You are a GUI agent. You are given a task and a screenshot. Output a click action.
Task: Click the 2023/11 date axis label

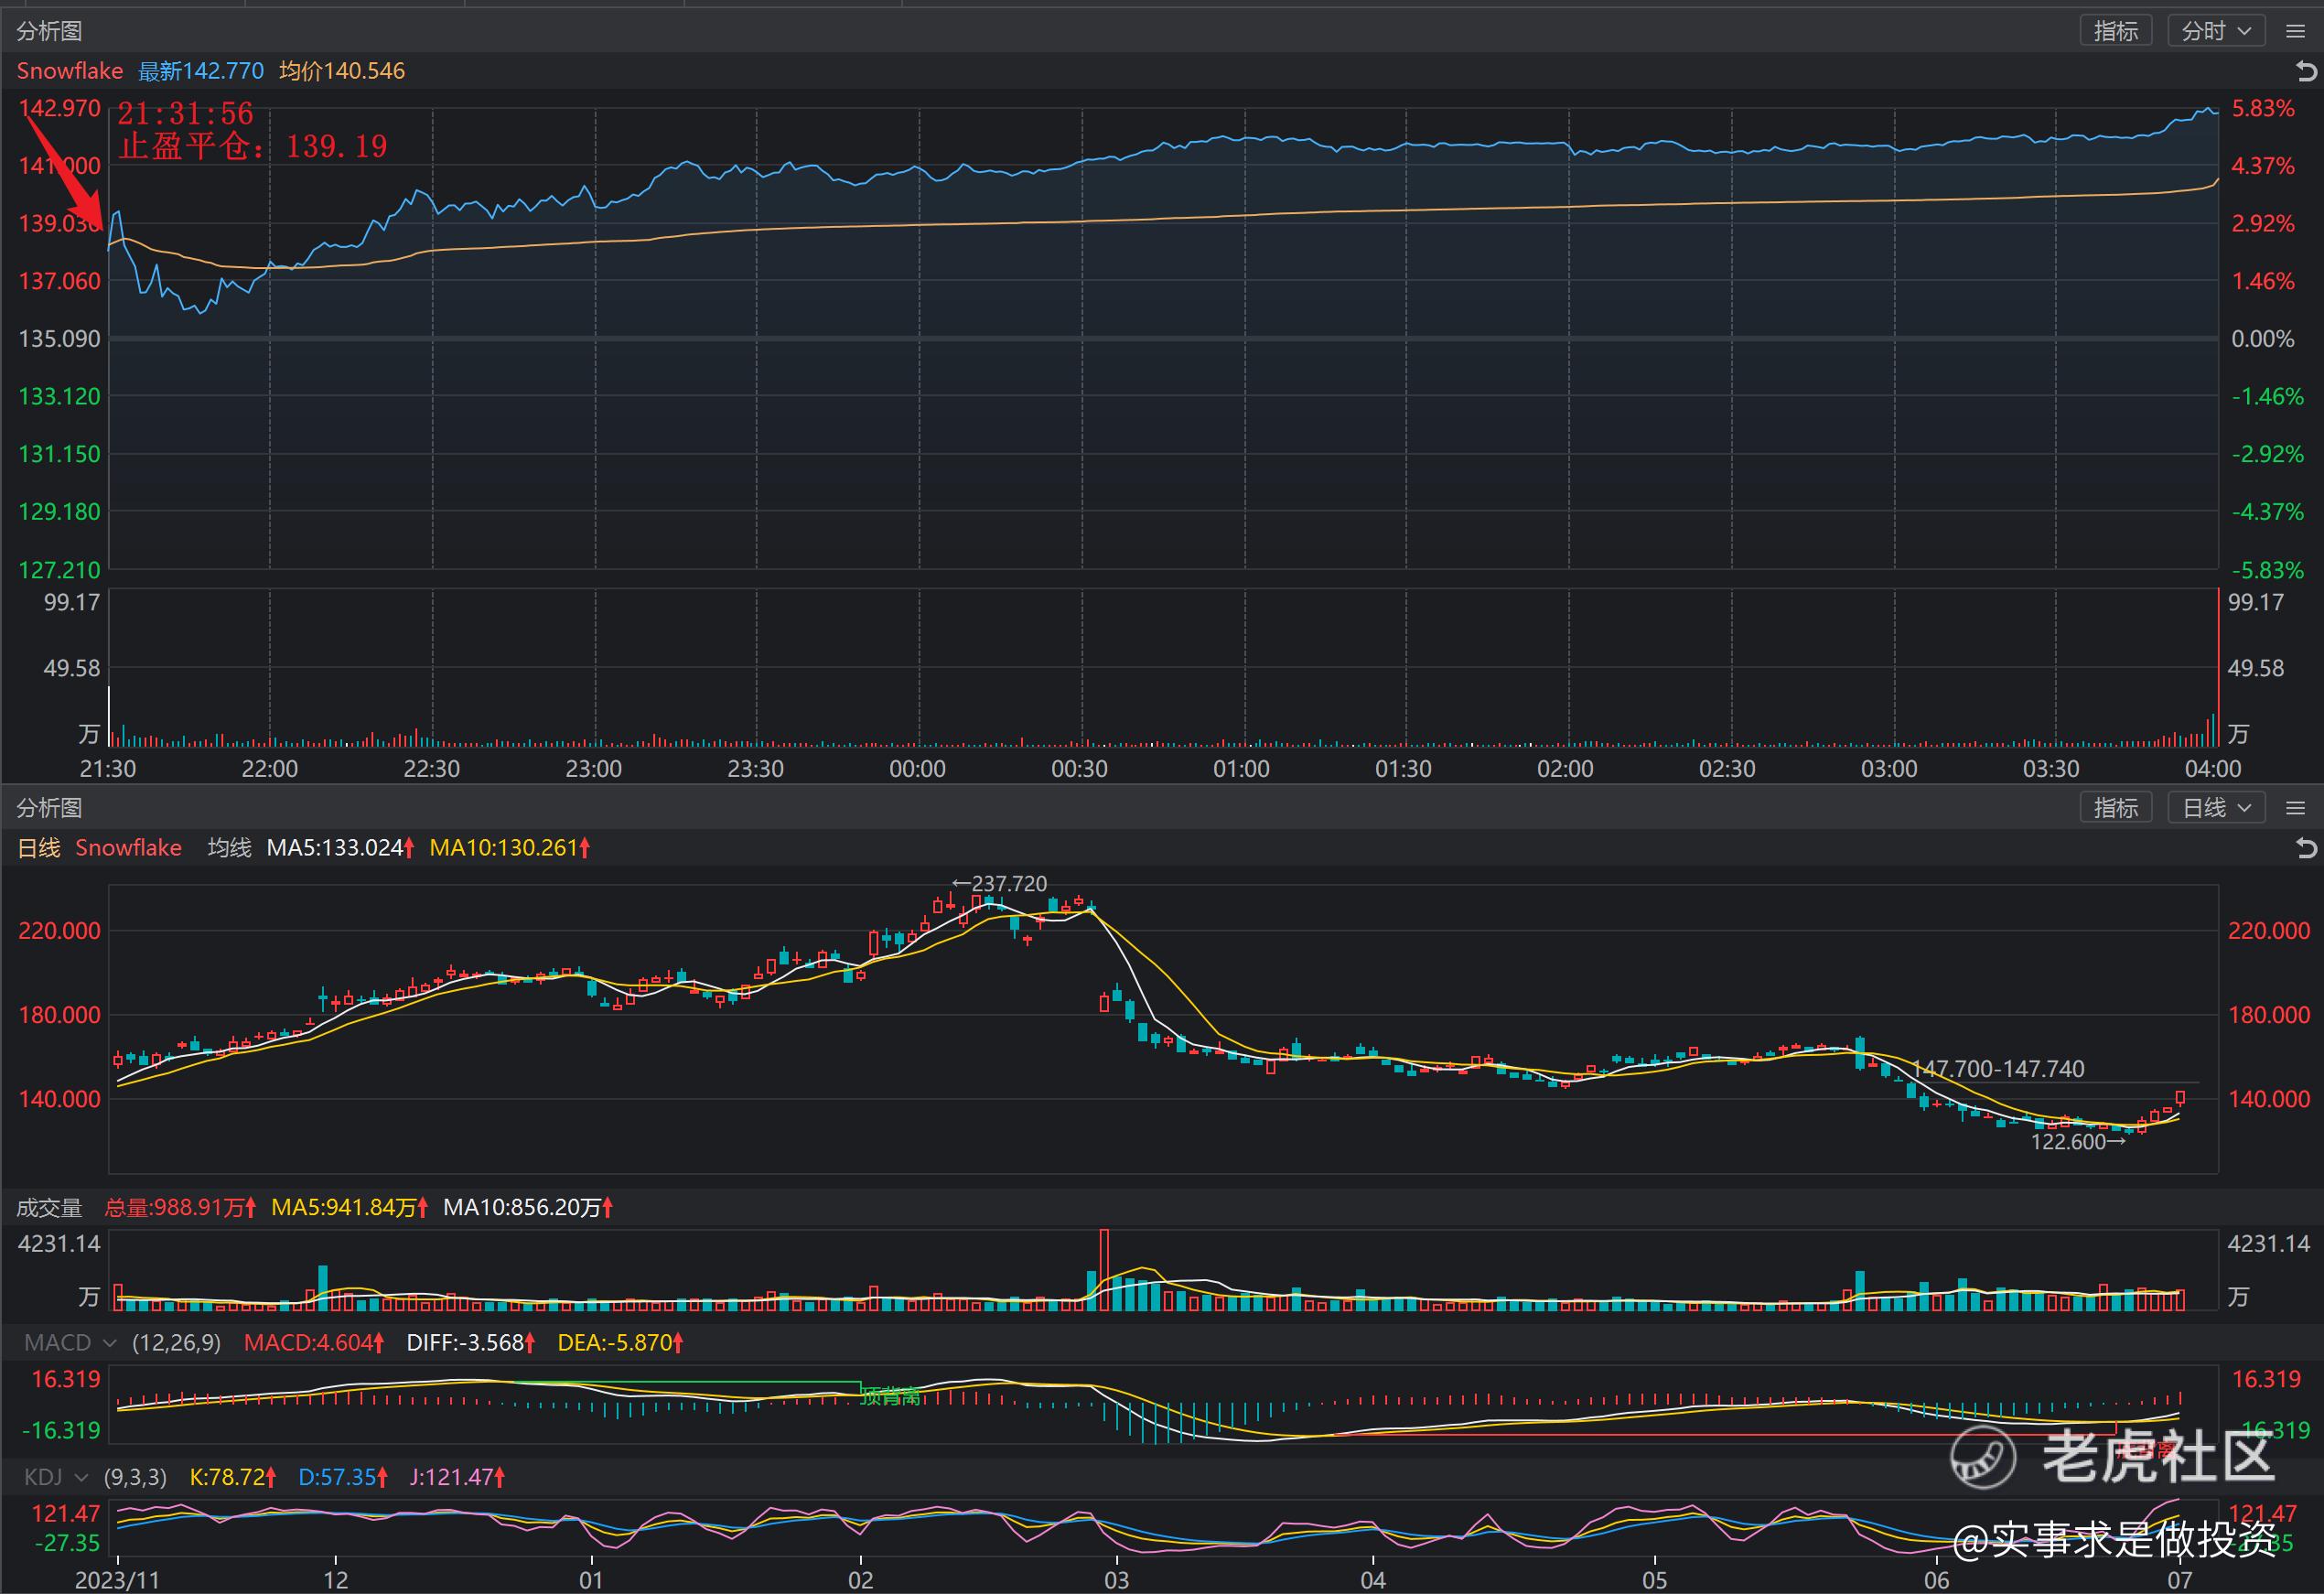[x=117, y=1579]
